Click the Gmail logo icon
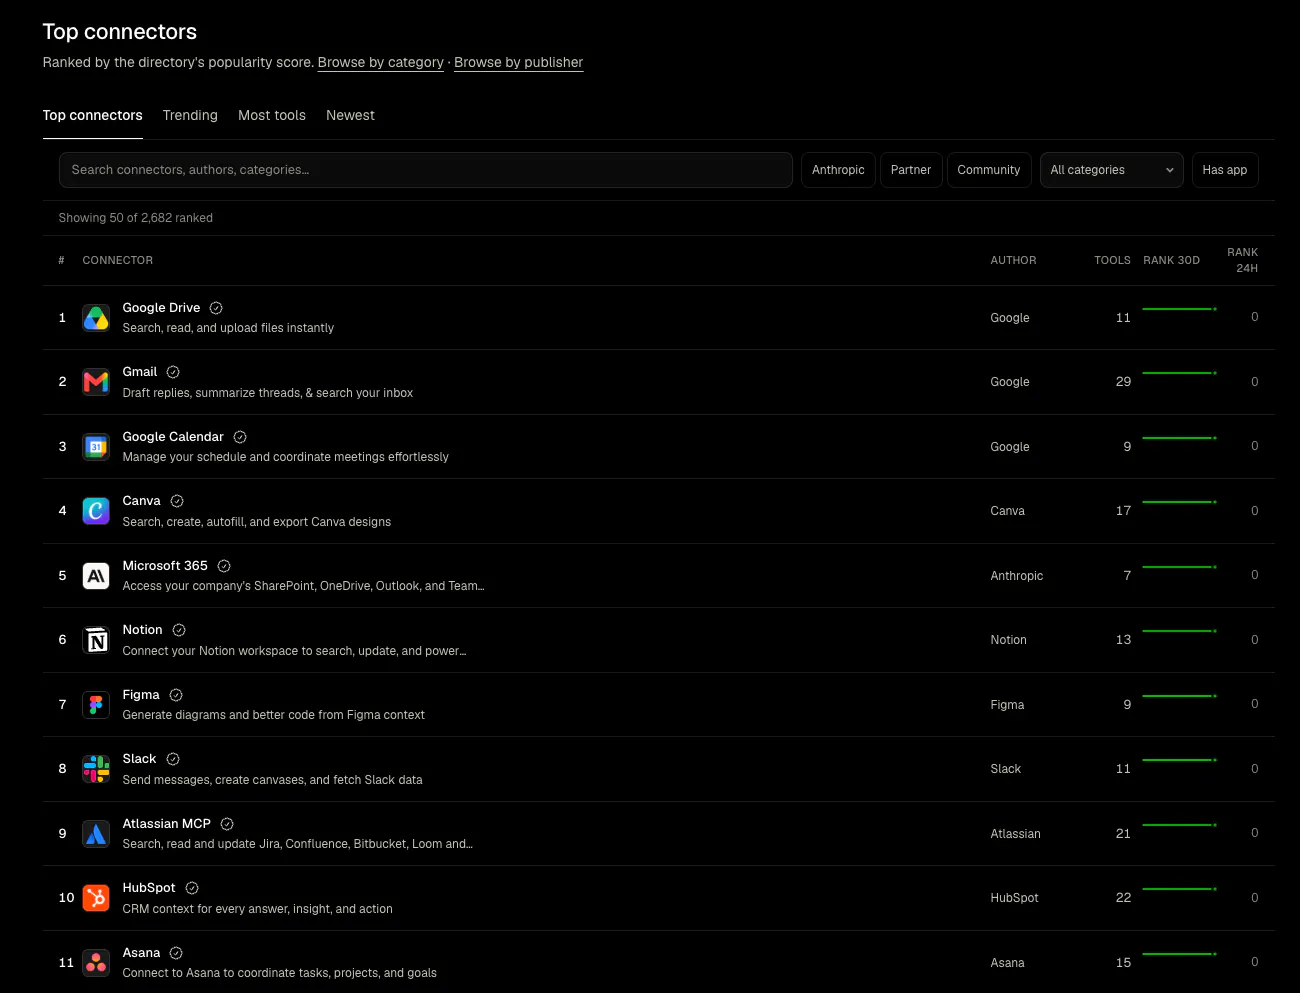 (x=96, y=382)
